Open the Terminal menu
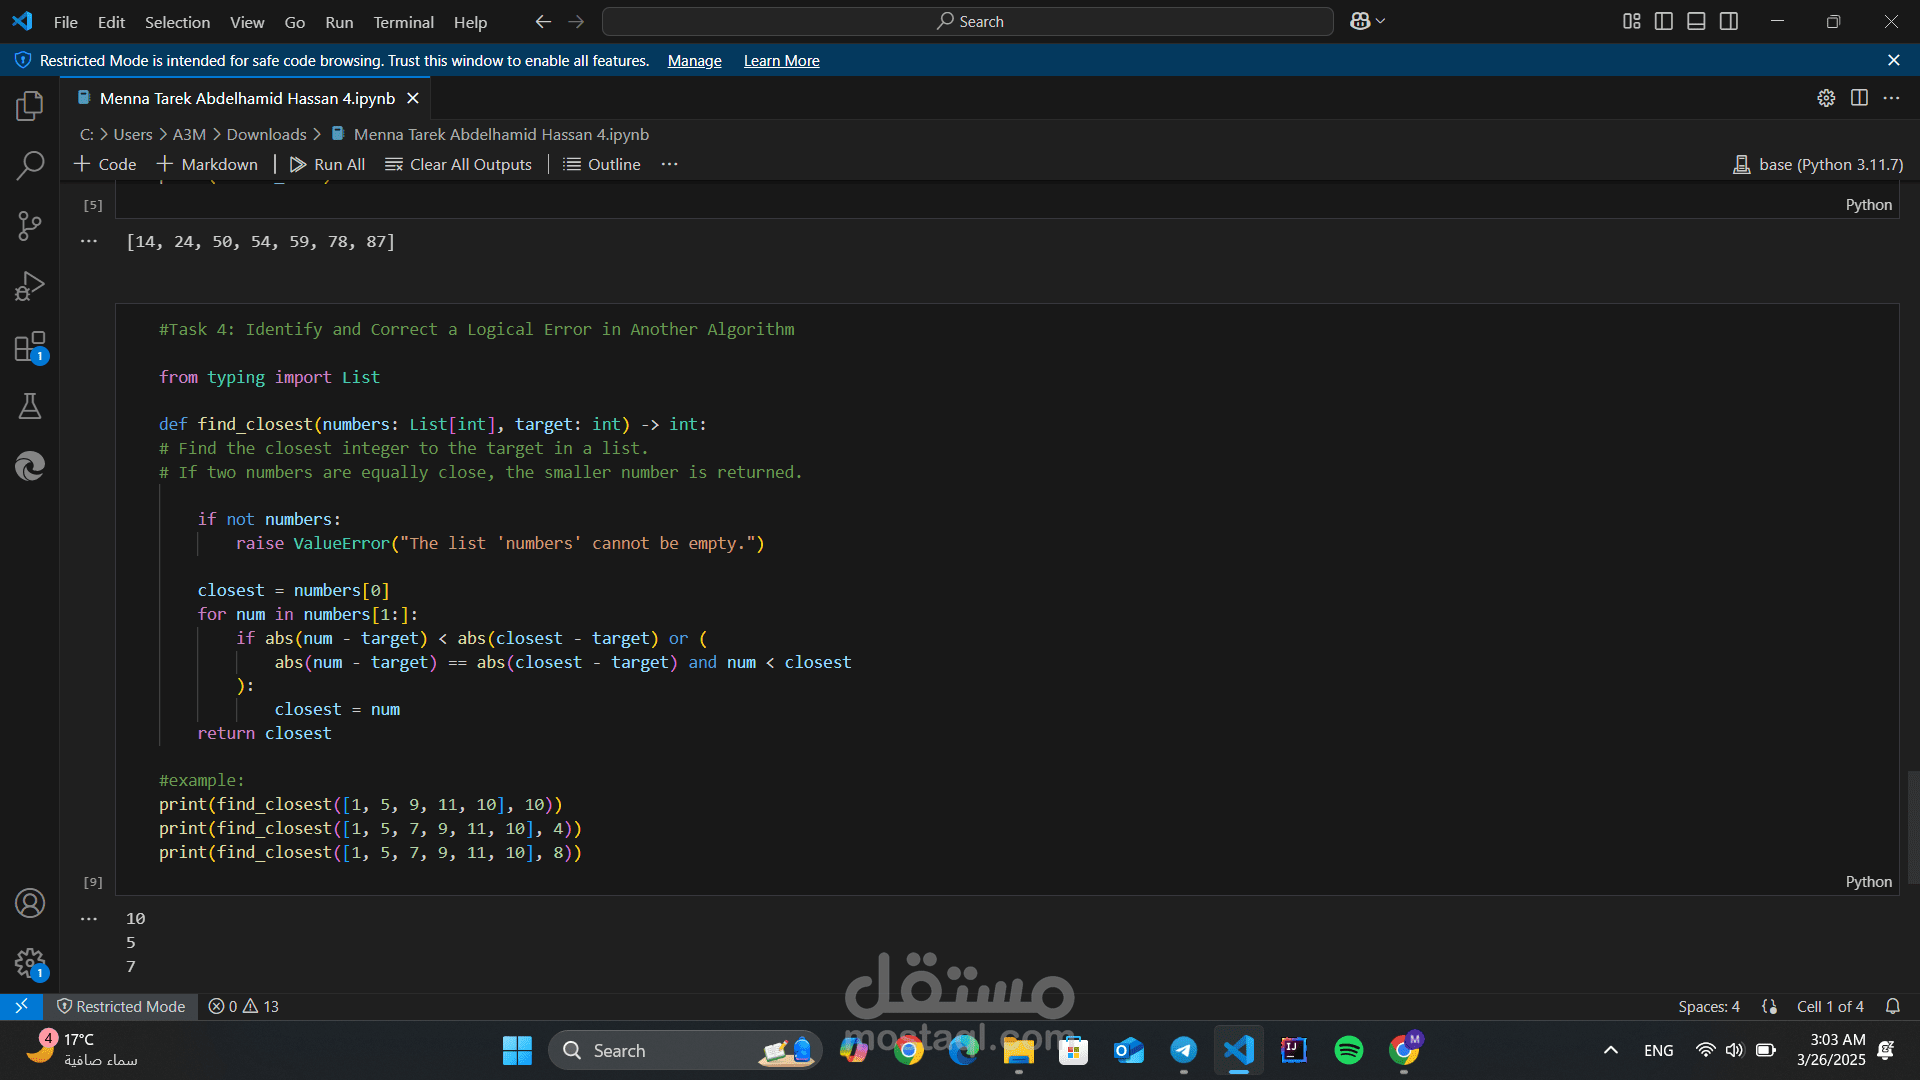Viewport: 1920px width, 1080px height. pyautogui.click(x=403, y=22)
